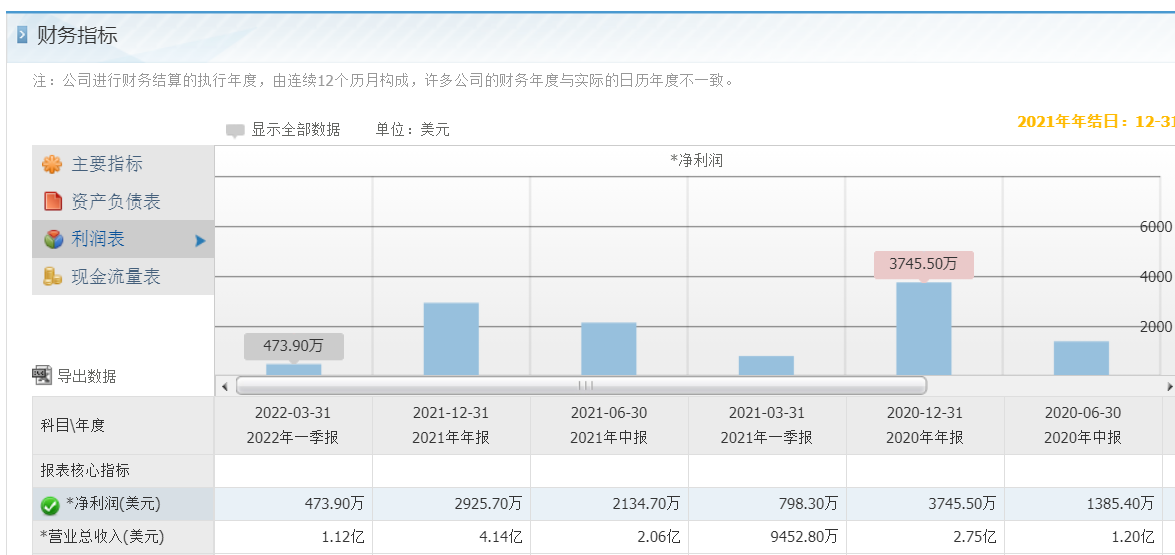
Task: Click the 单位：美元 unit label
Action: pos(412,130)
